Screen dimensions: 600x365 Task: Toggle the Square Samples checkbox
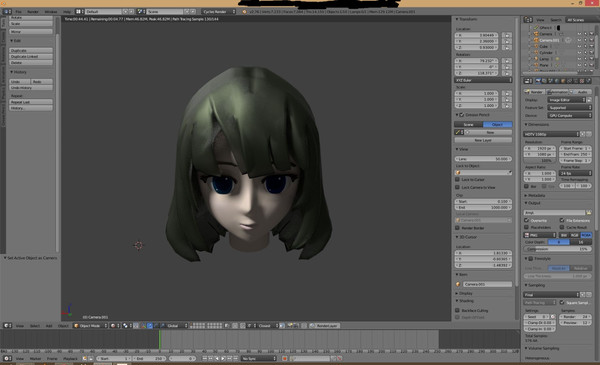tap(562, 302)
